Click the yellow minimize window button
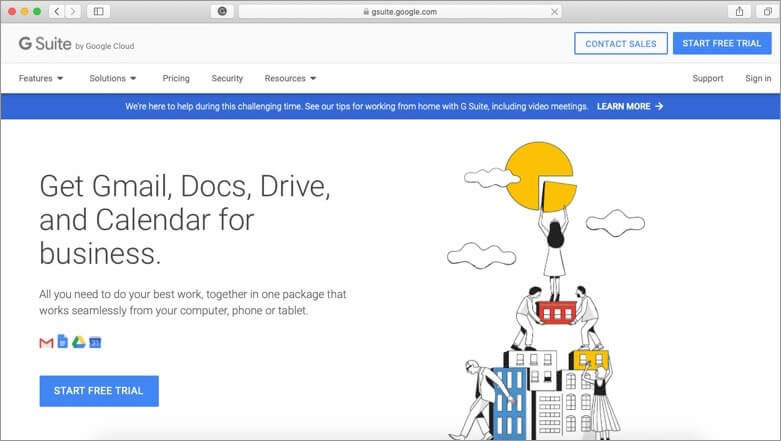This screenshot has width=781, height=441. click(24, 11)
